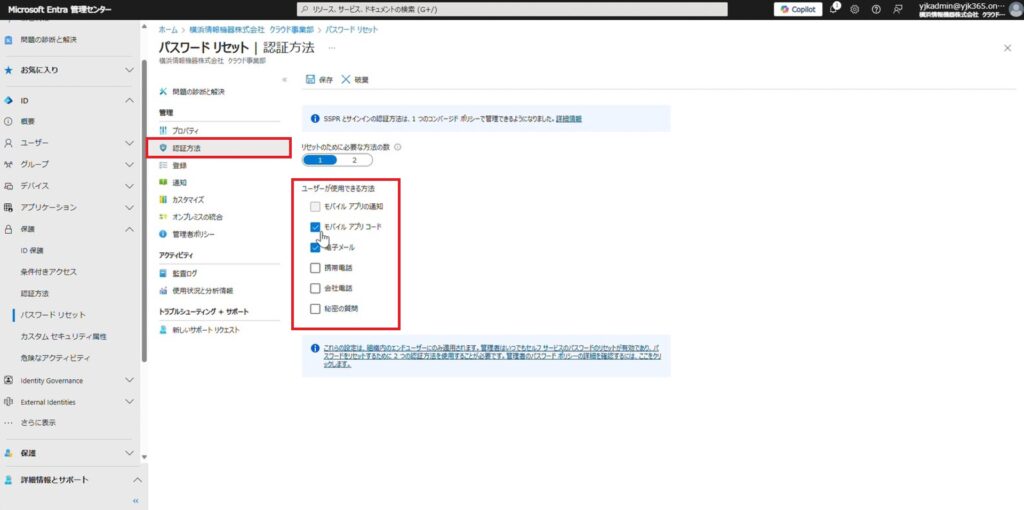
Task: Open the help question mark icon
Action: tap(876, 9)
